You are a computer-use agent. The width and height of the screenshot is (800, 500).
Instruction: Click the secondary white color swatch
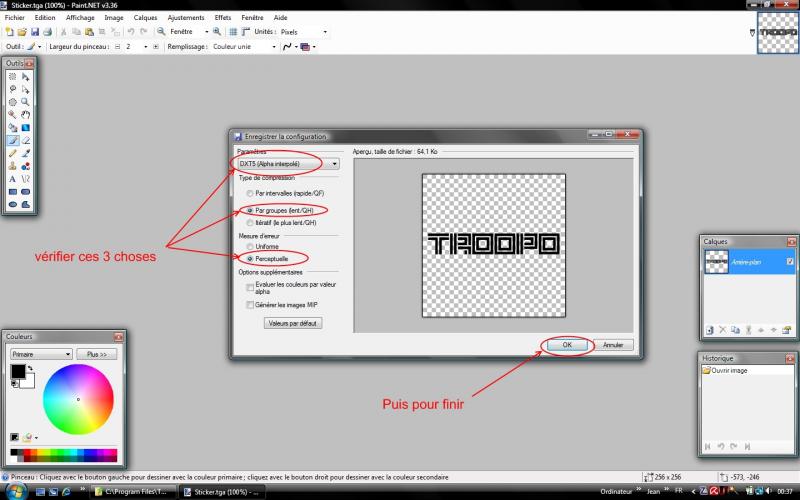[x=30, y=382]
